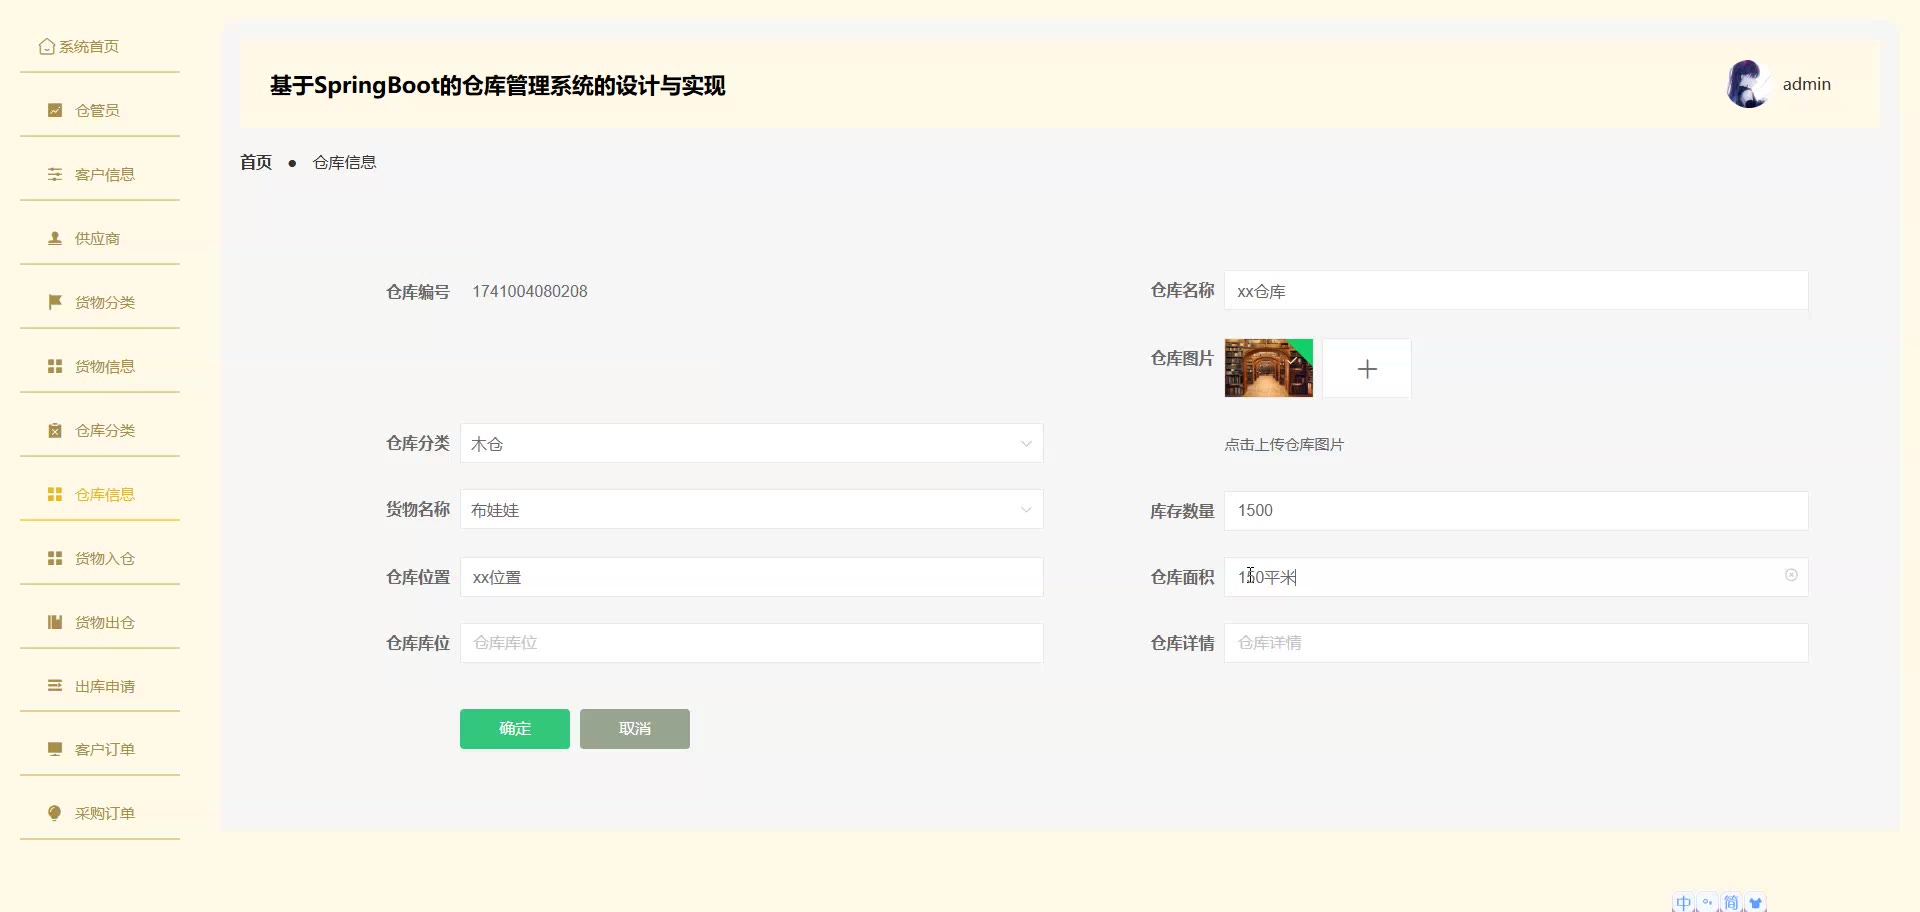Select the 货物分类 flag icon

(x=55, y=302)
